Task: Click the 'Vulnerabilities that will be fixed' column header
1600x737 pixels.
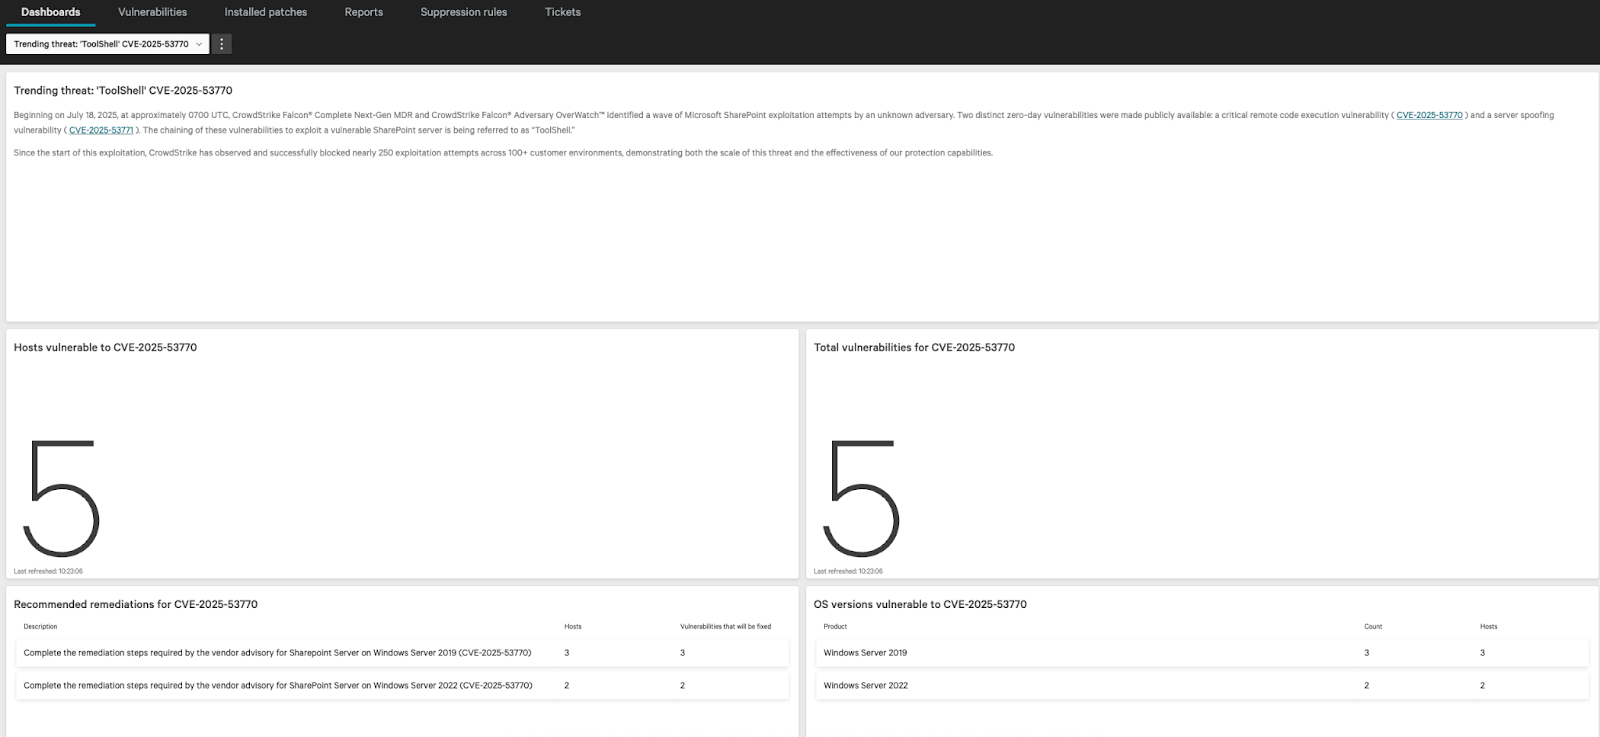Action: click(x=725, y=627)
